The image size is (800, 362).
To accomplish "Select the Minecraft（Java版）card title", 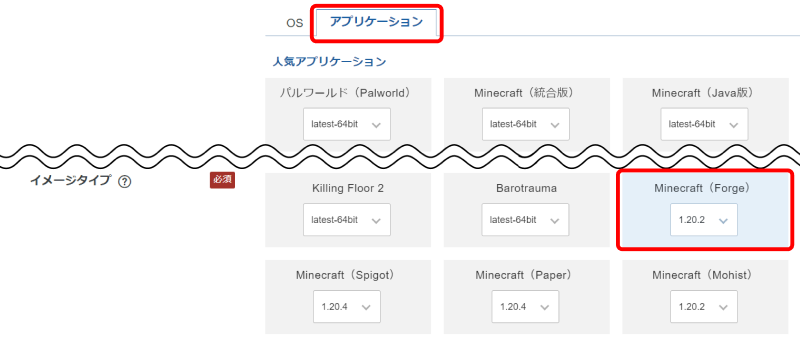I will 704,93.
